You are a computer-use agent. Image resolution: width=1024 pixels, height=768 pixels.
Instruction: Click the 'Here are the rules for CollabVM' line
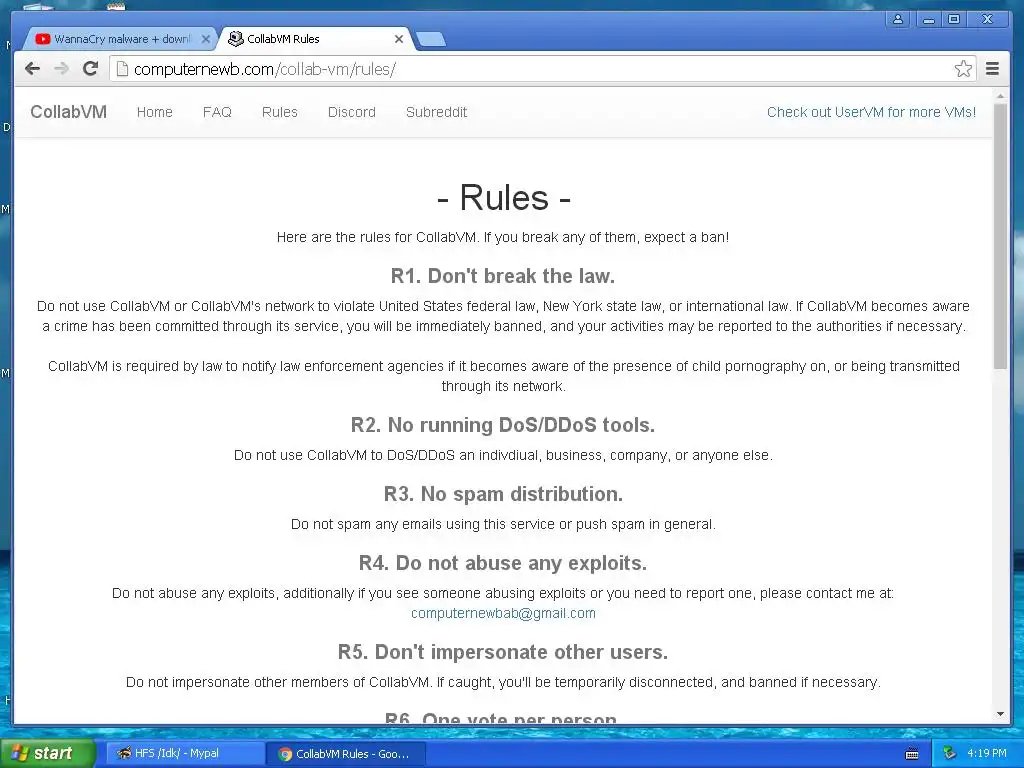point(503,237)
